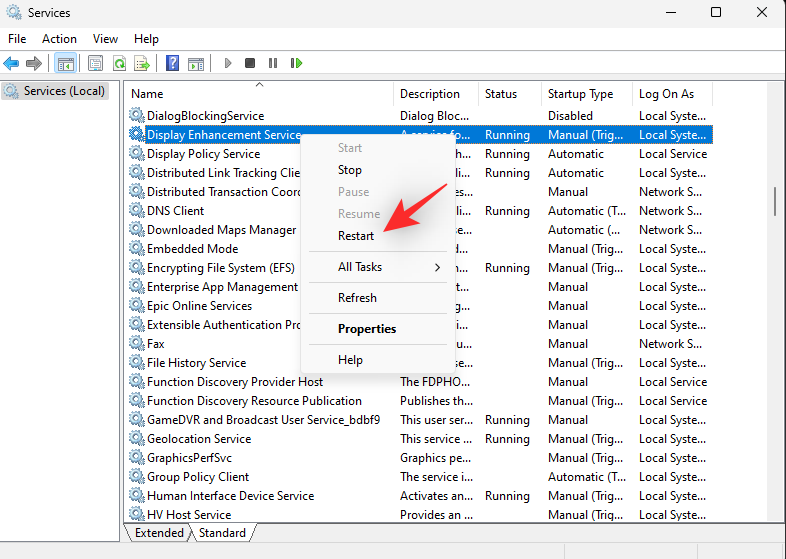Click the Export List toolbar icon
Screen dimensions: 786x559
[142, 63]
